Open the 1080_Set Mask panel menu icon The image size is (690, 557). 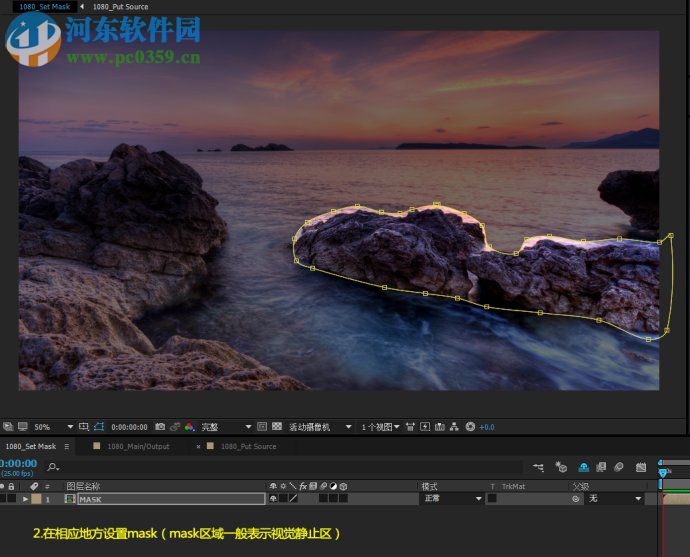(x=66, y=446)
